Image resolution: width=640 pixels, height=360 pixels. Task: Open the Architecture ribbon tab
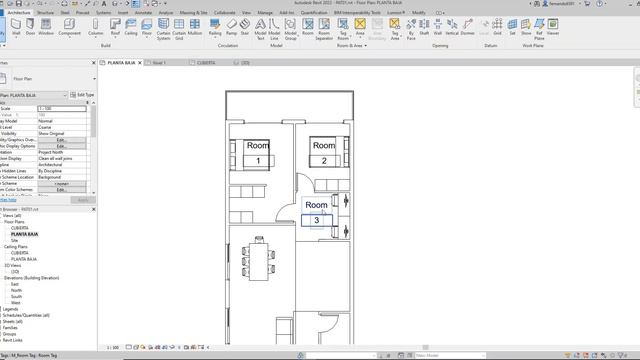(19, 13)
